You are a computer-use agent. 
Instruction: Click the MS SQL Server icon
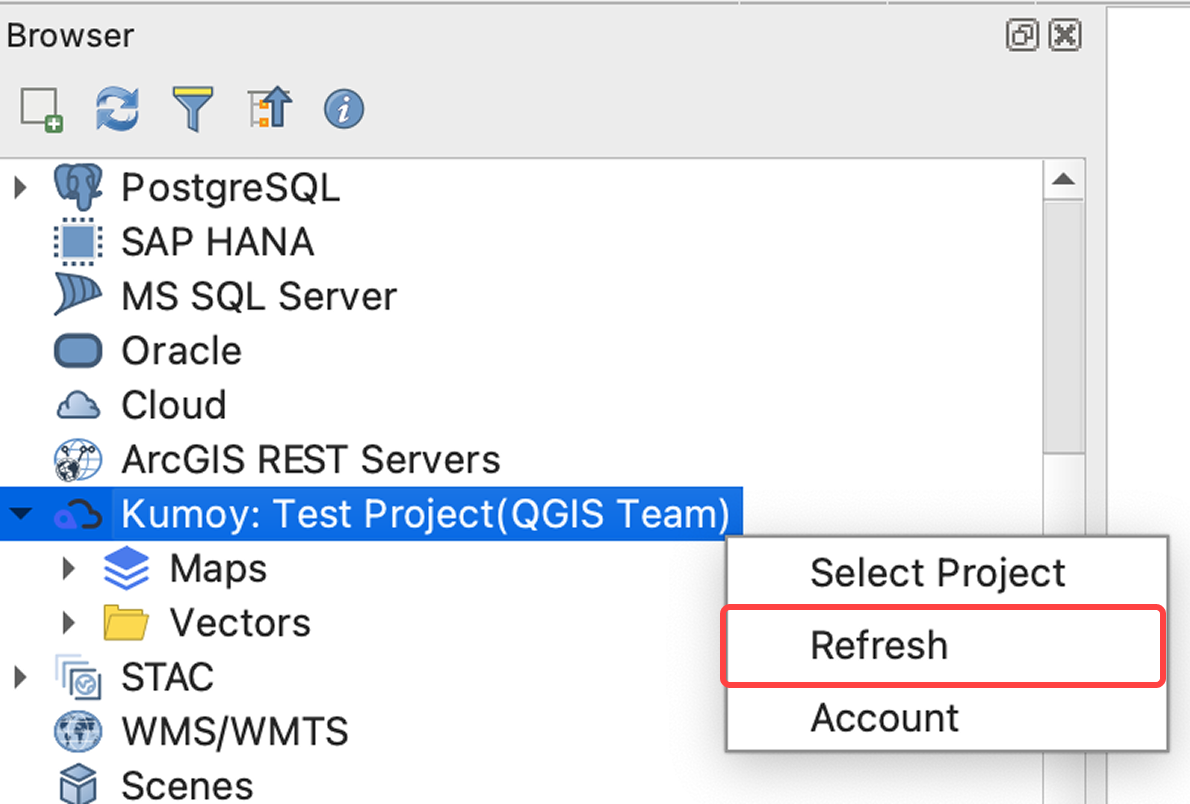(x=78, y=295)
